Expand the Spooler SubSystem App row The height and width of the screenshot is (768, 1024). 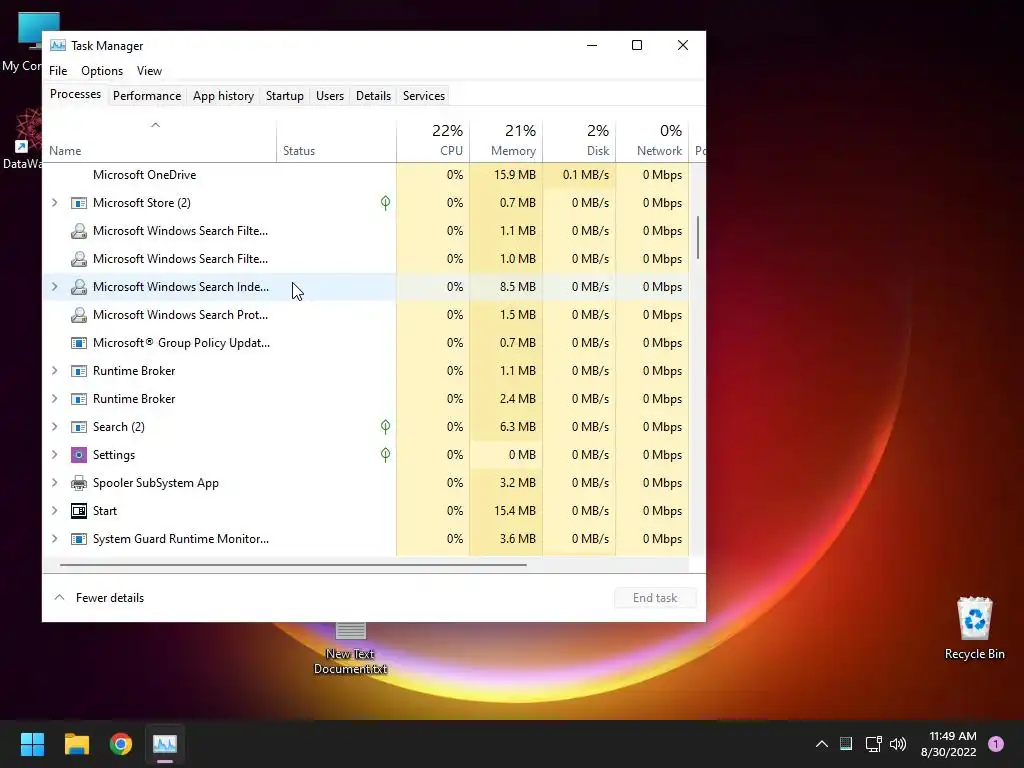click(55, 483)
